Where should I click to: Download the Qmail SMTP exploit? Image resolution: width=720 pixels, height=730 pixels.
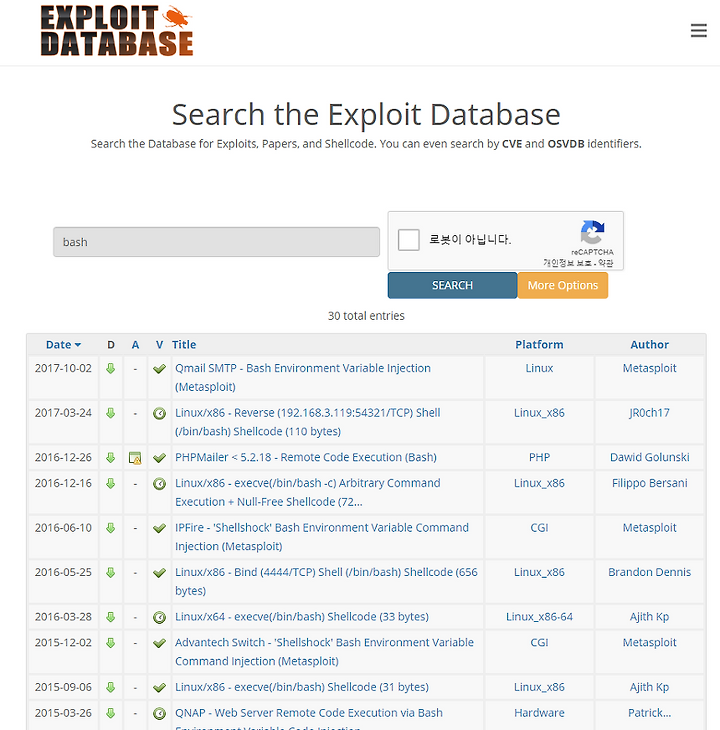tap(110, 369)
